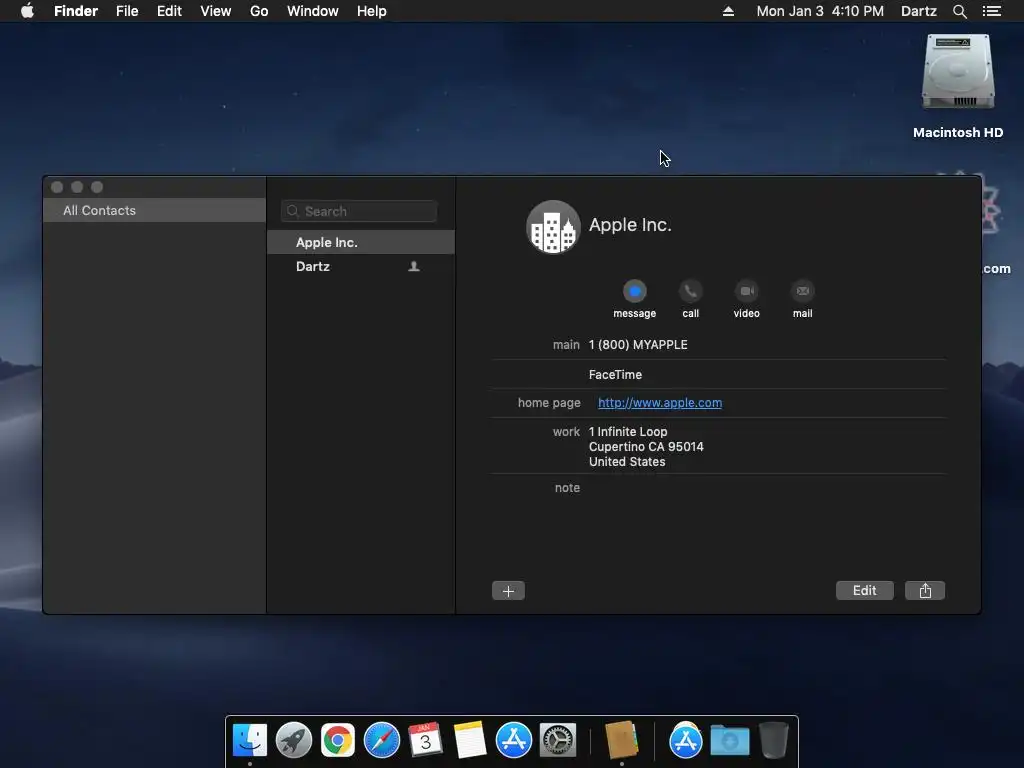1024x768 pixels.
Task: Click the 'me' card icon next to Dartz
Action: (x=413, y=266)
